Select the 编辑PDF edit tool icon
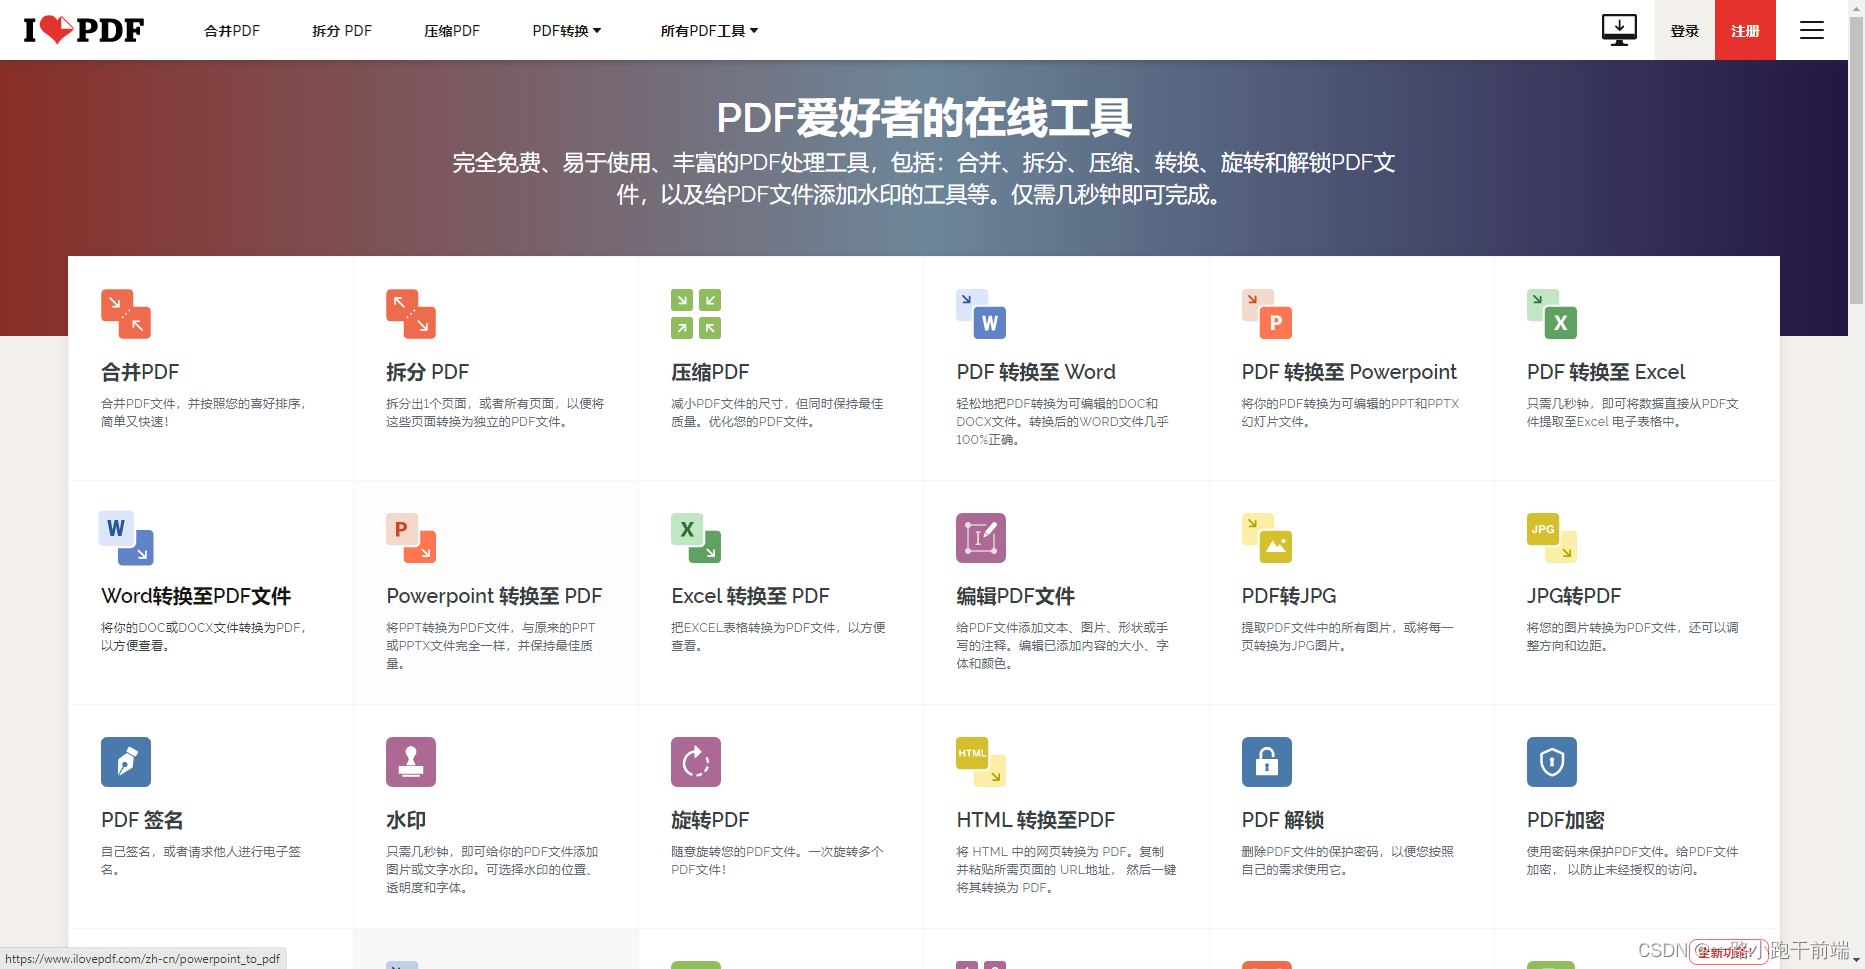Viewport: 1865px width, 969px height. pos(981,537)
